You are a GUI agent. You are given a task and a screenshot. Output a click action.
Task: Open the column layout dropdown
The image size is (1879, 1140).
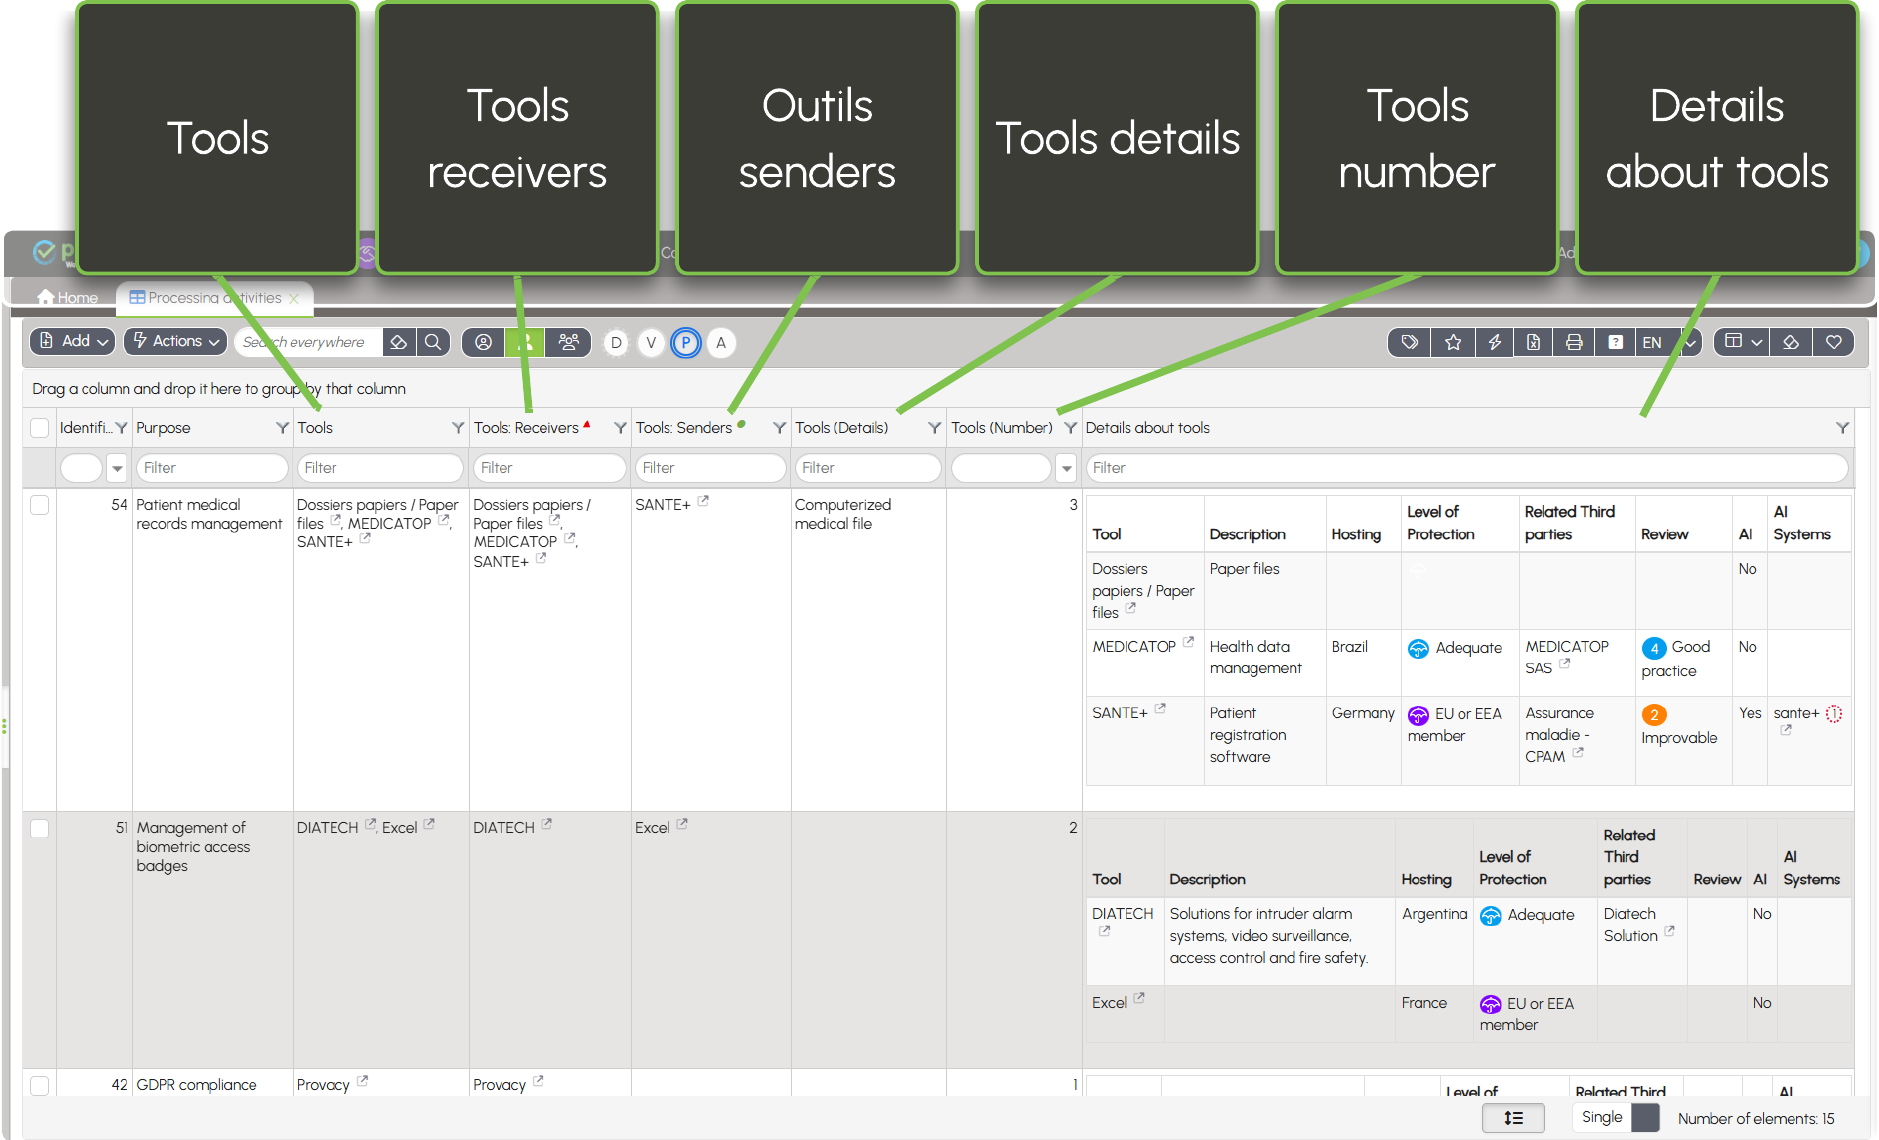tap(1742, 342)
